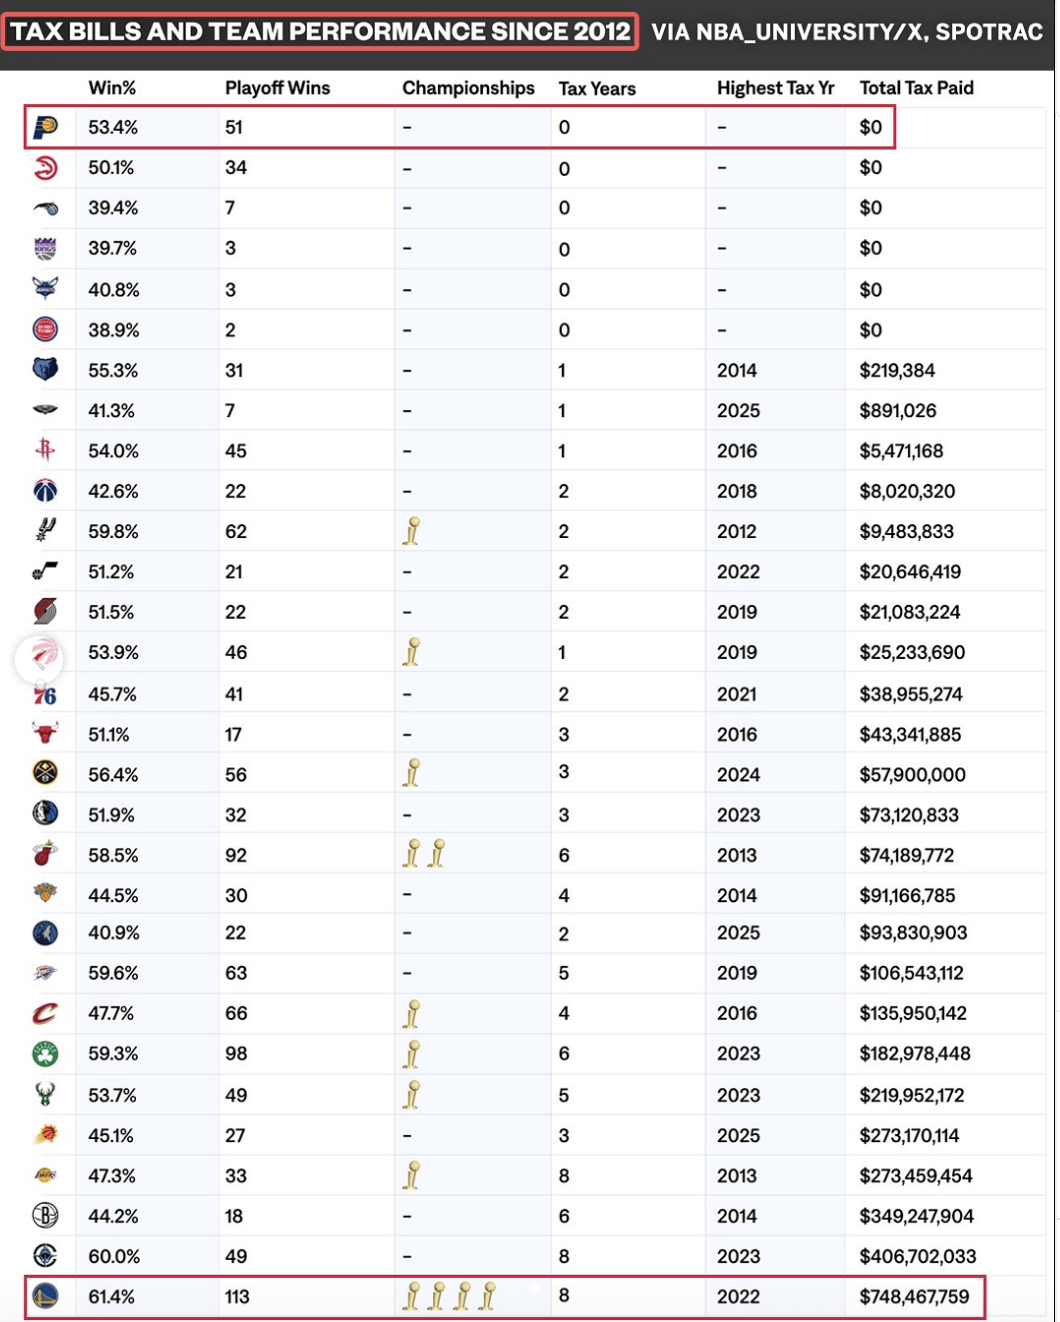Click the $748,467,759 total tax cell
This screenshot has width=1060, height=1322.
(x=914, y=1296)
